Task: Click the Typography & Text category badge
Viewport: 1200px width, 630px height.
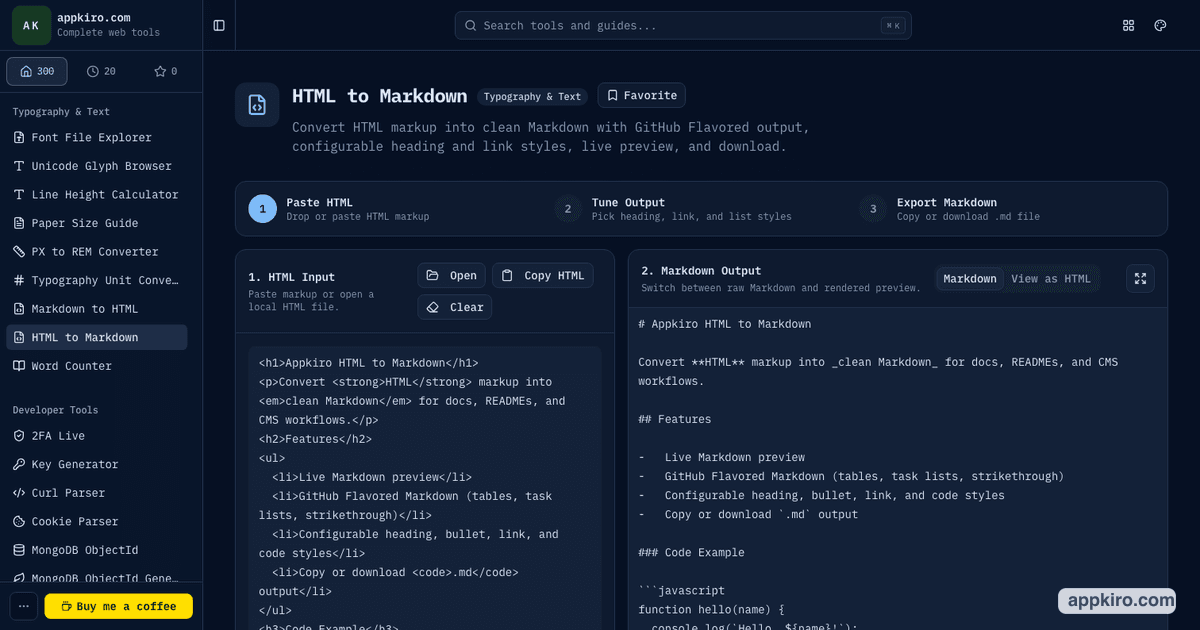Action: pyautogui.click(x=532, y=97)
